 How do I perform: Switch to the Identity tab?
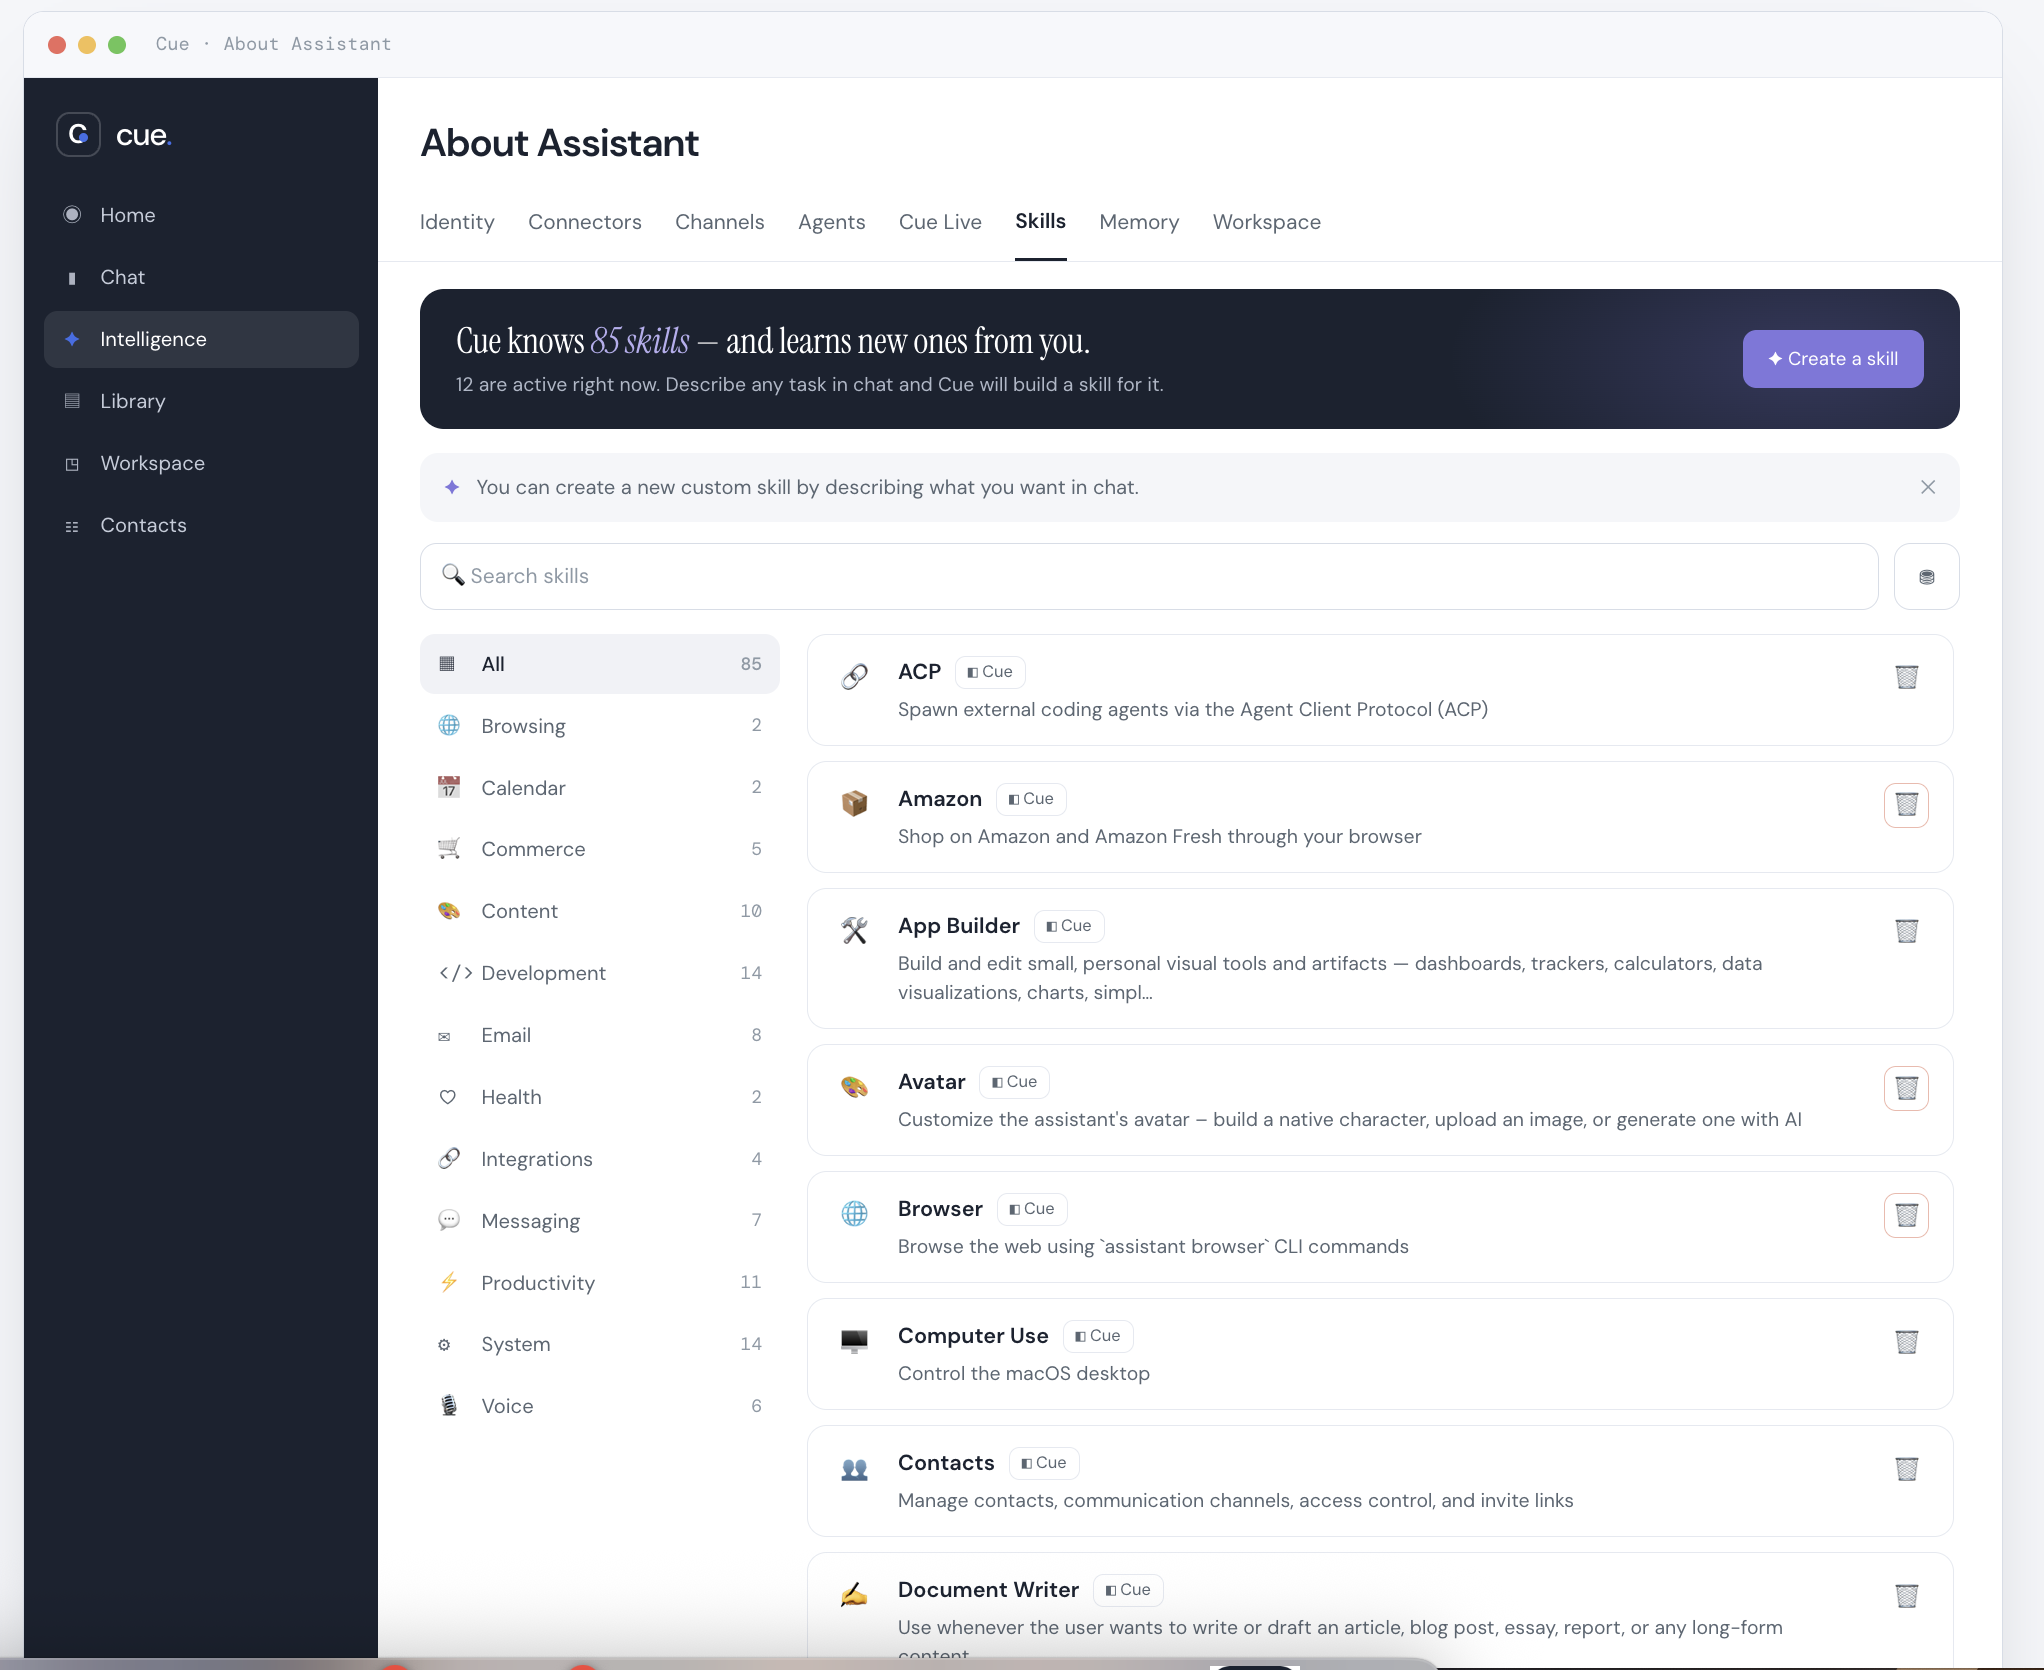tap(457, 222)
